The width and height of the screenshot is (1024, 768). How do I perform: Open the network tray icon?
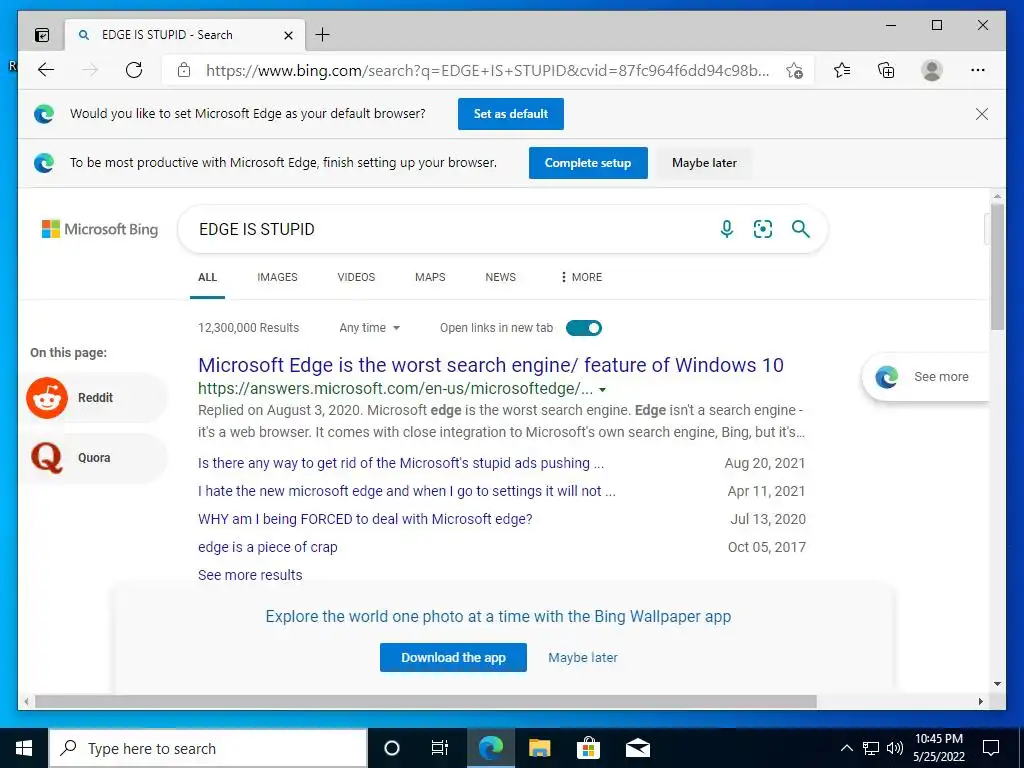[x=871, y=748]
